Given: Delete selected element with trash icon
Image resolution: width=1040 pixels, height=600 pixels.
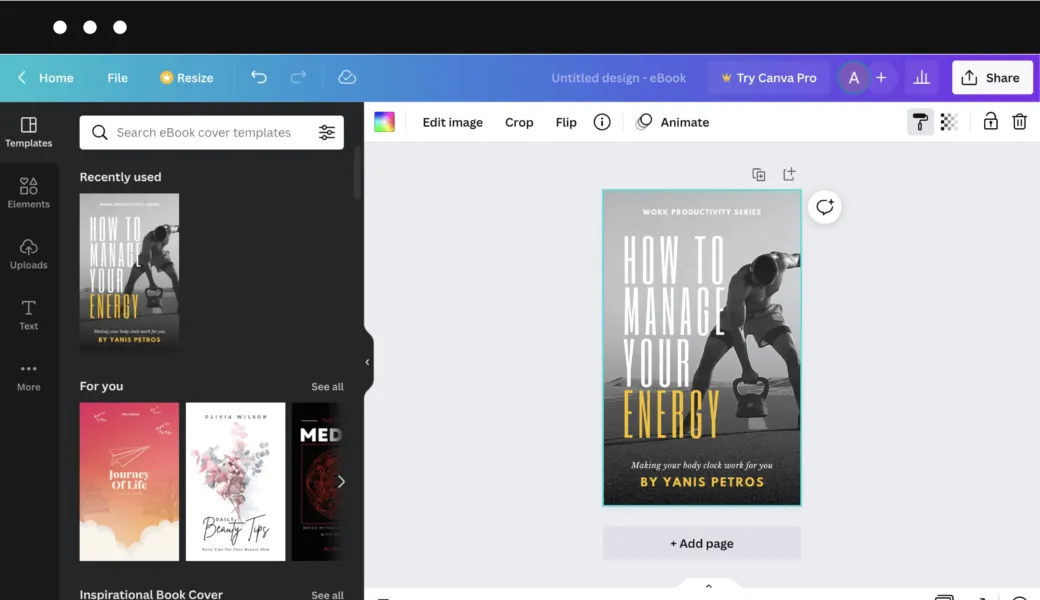Looking at the screenshot, I should coord(1019,122).
